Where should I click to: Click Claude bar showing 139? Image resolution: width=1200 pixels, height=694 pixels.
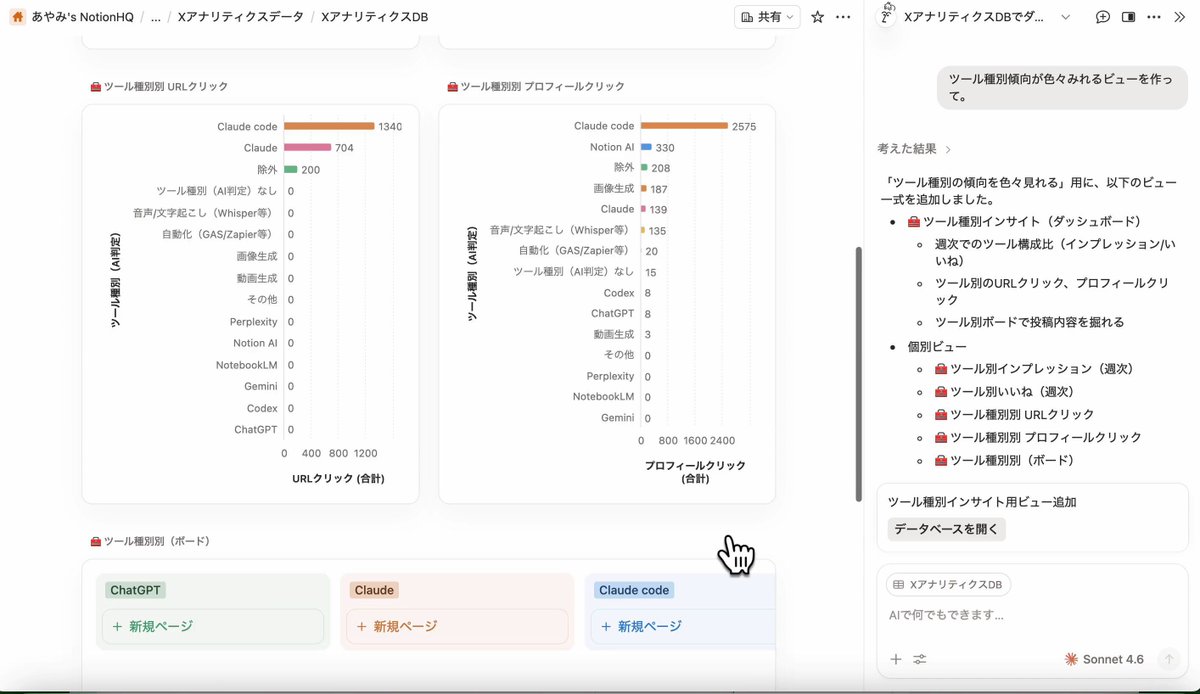coord(644,209)
